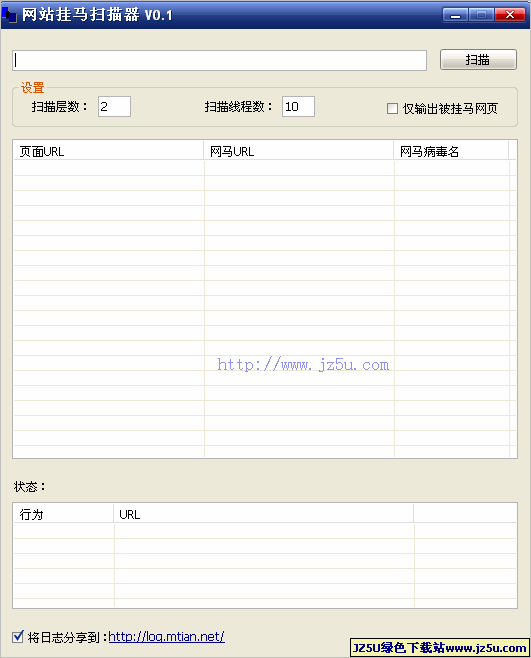Viewport: 531px width, 658px height.
Task: Open the http://log.mtian.net/ link
Action: 166,637
